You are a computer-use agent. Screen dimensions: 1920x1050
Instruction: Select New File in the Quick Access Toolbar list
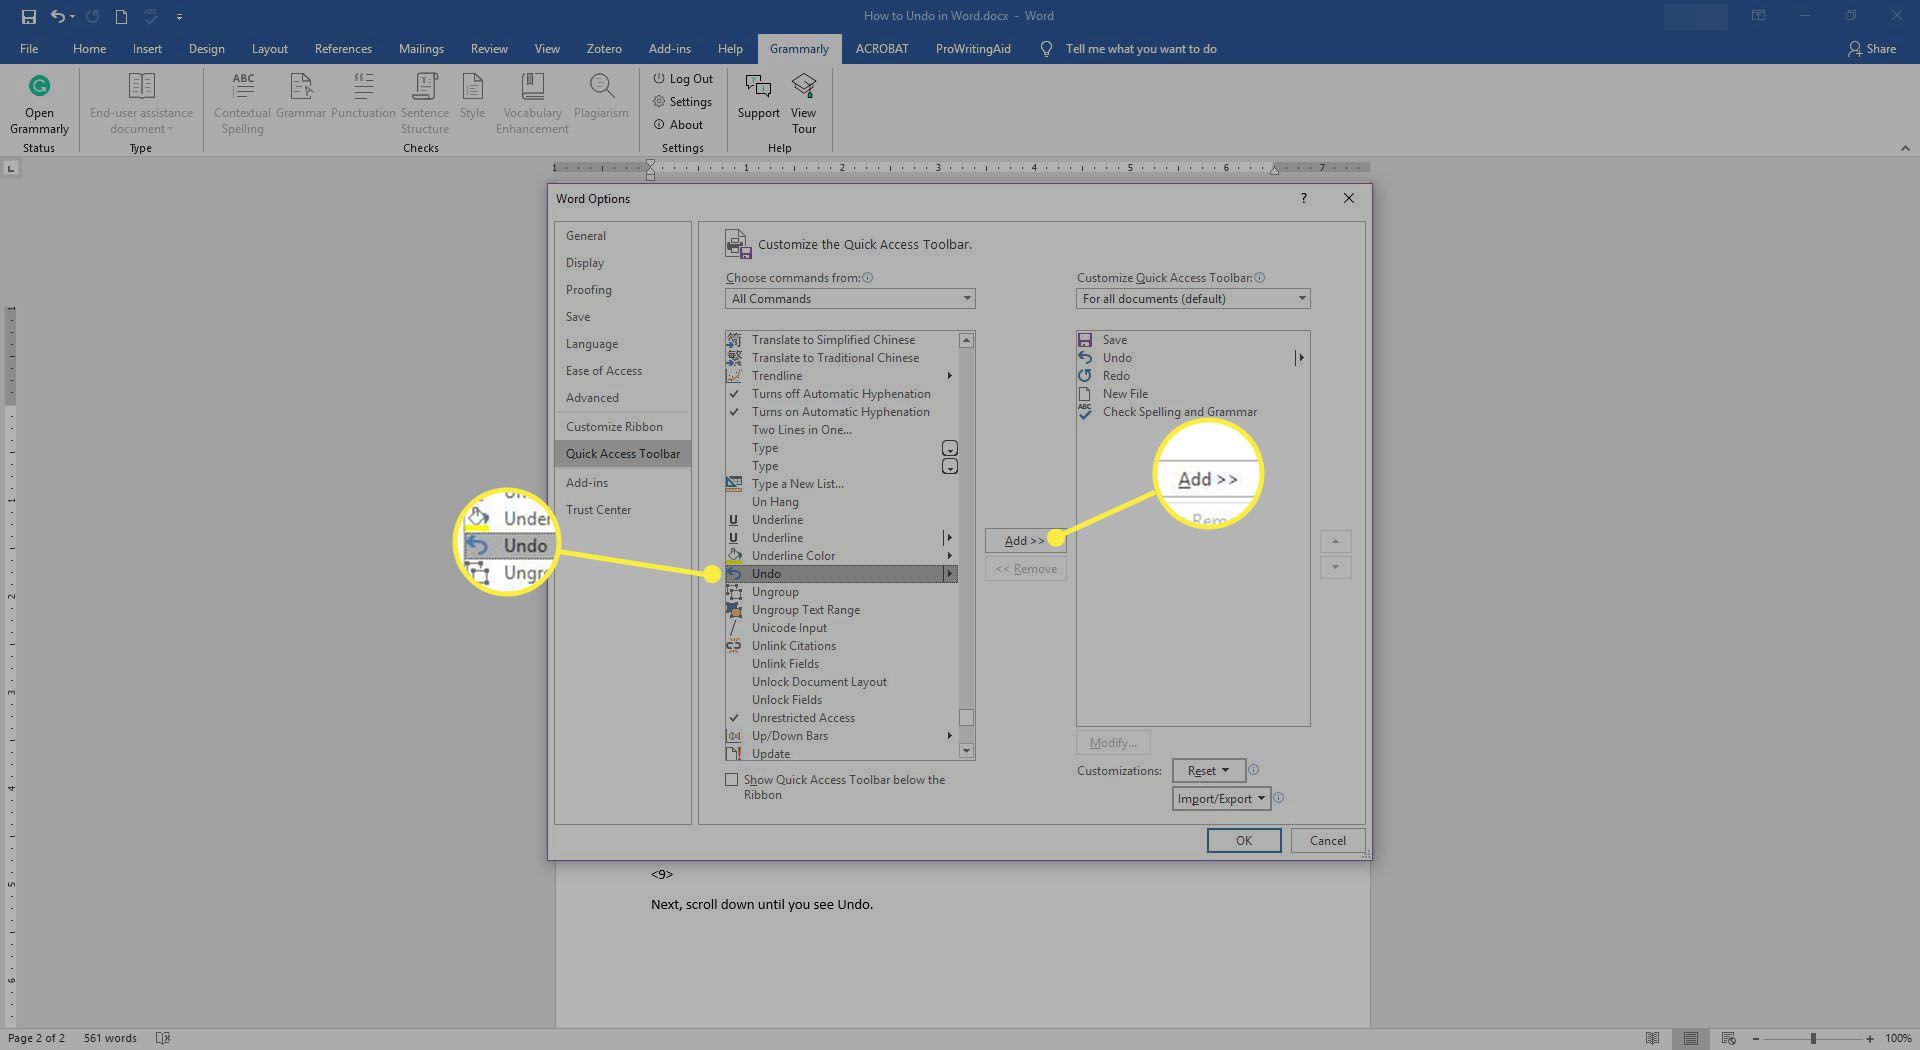1193,393
